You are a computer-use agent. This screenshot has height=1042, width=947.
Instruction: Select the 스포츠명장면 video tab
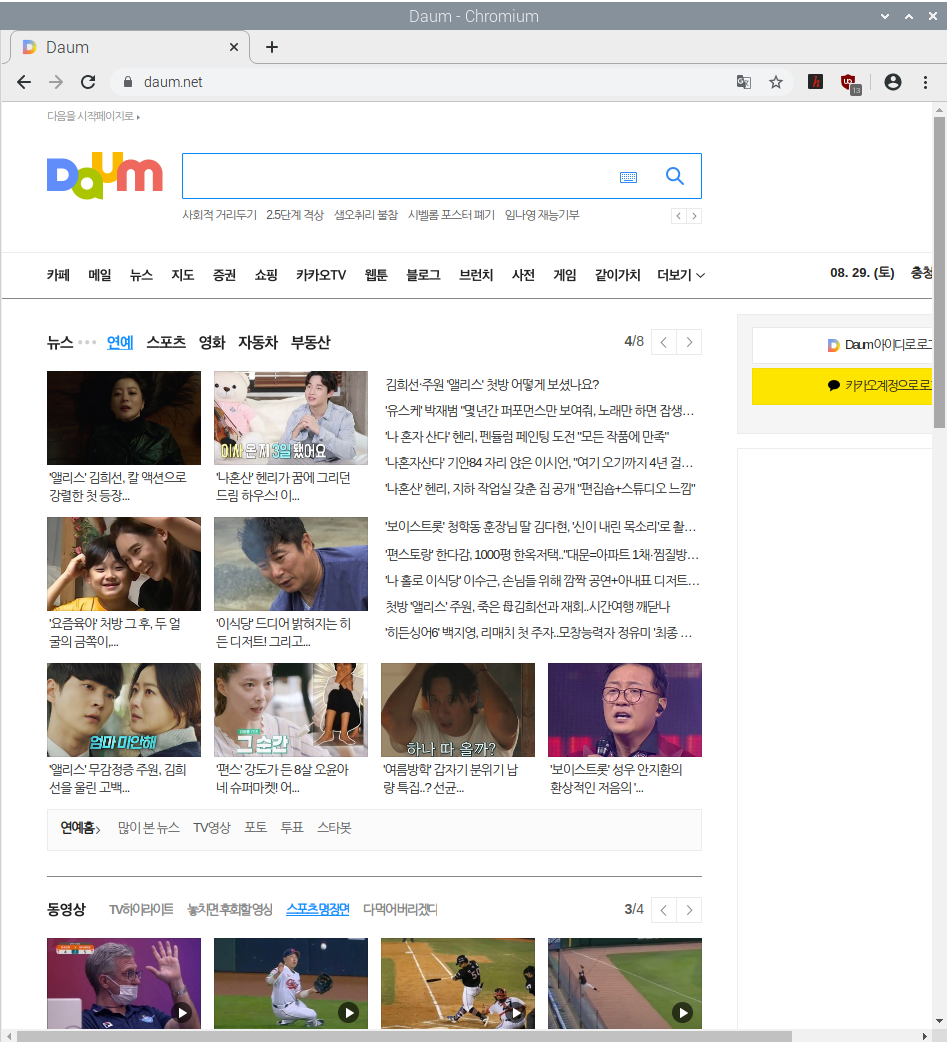(318, 909)
